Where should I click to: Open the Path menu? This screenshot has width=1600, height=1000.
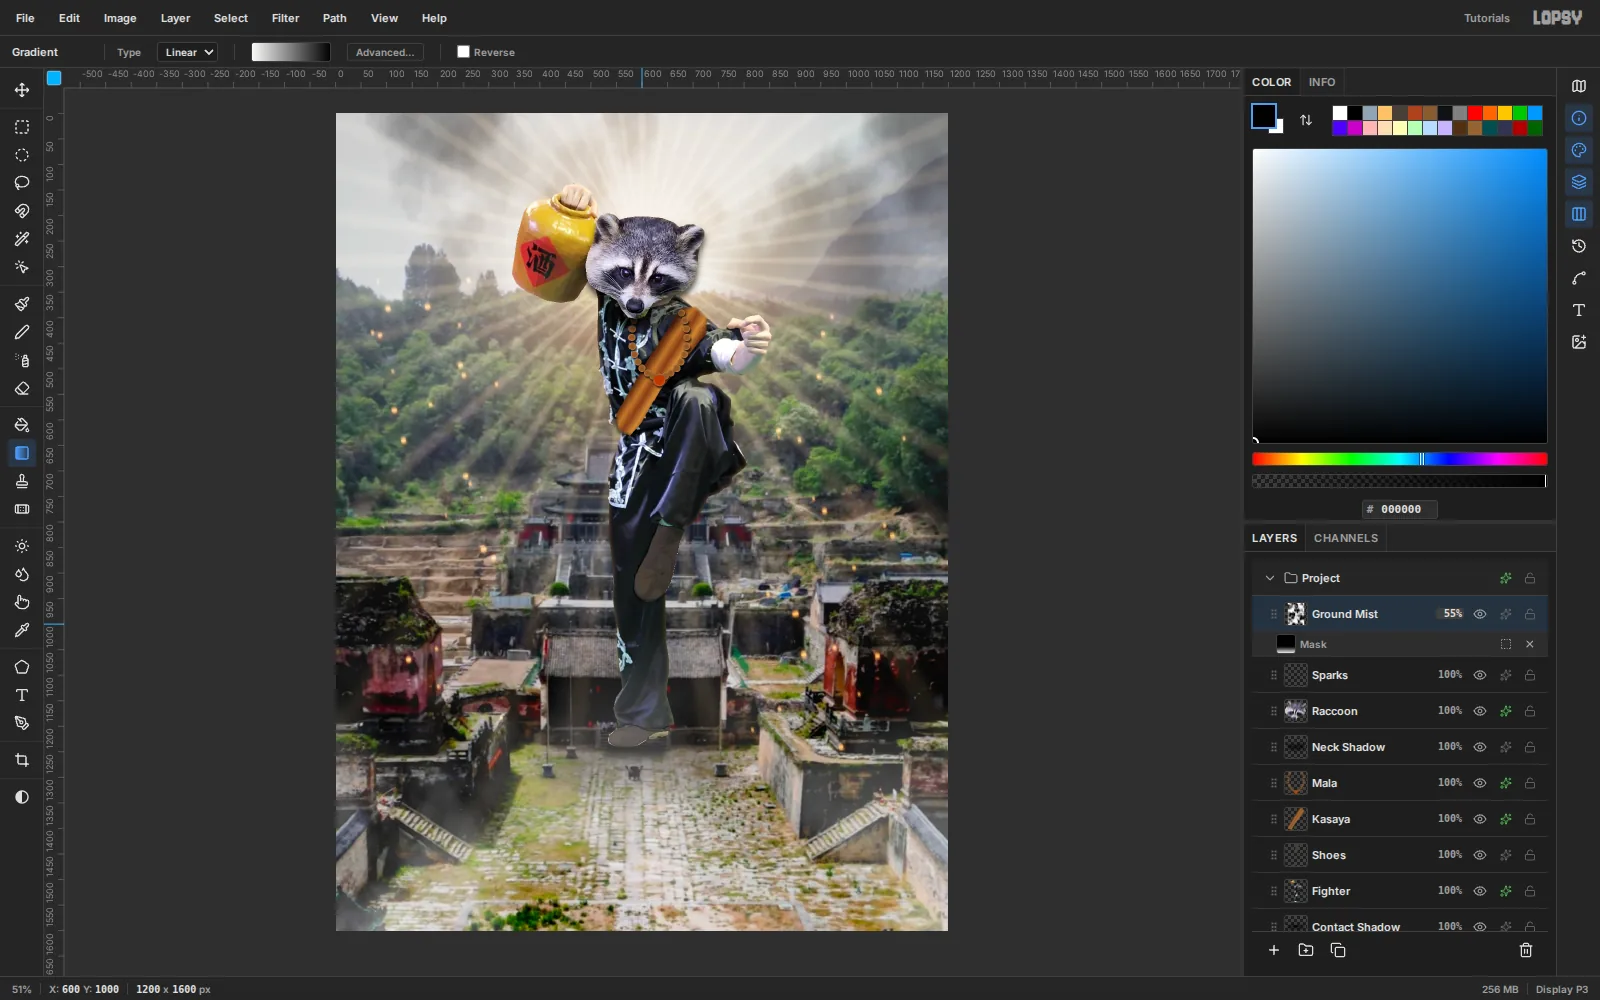pos(335,18)
